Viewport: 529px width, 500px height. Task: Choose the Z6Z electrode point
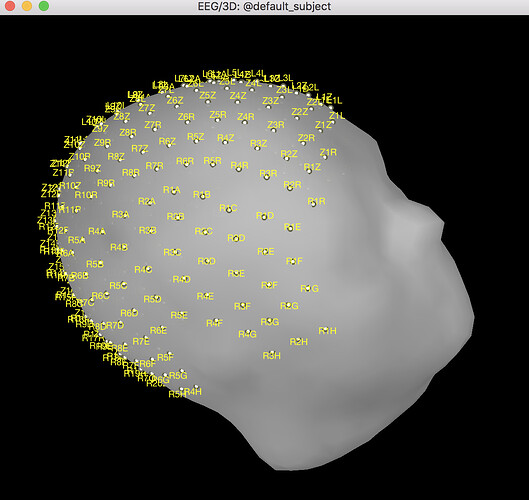(x=175, y=101)
